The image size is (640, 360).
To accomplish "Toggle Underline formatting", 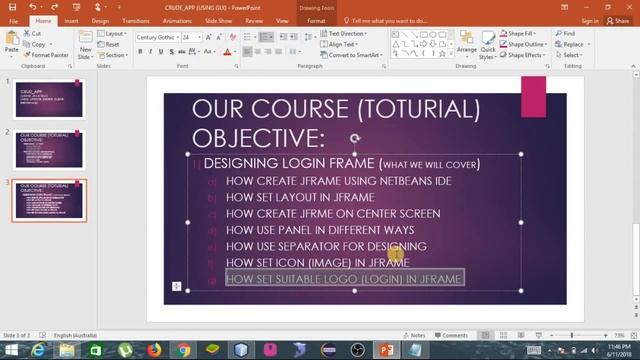I will tap(161, 51).
